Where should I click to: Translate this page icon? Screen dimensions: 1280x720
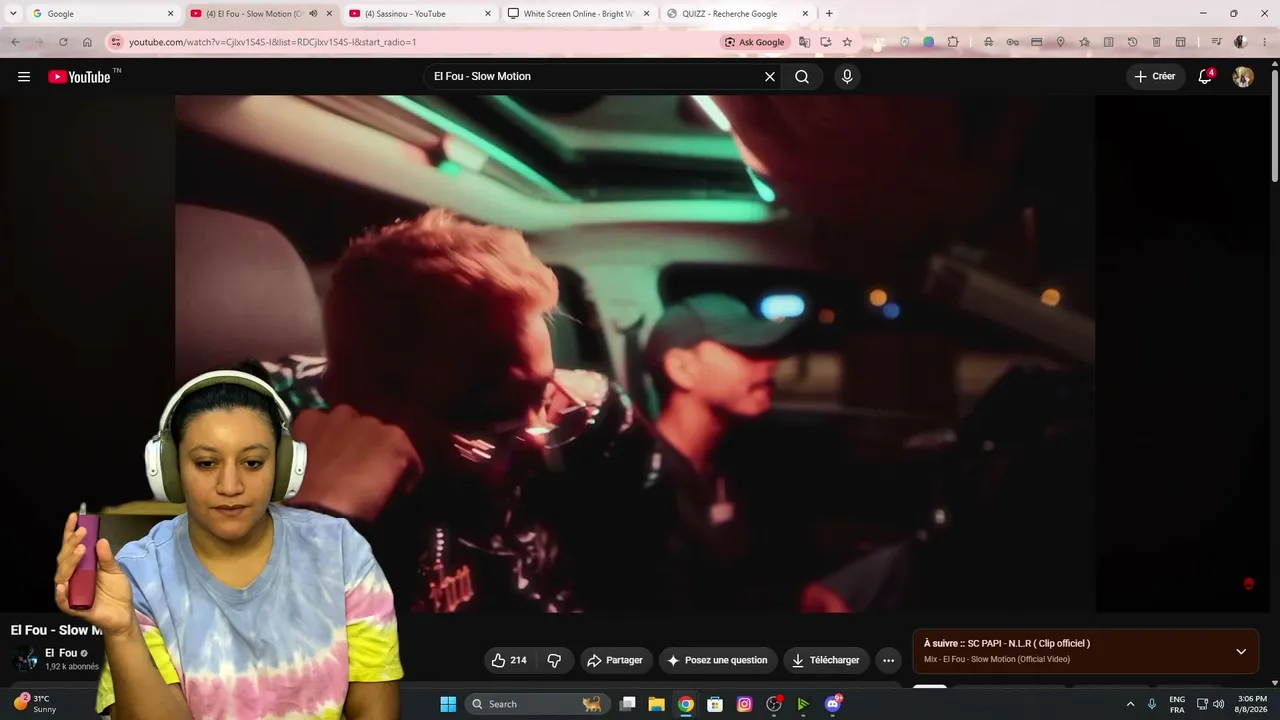tap(804, 42)
